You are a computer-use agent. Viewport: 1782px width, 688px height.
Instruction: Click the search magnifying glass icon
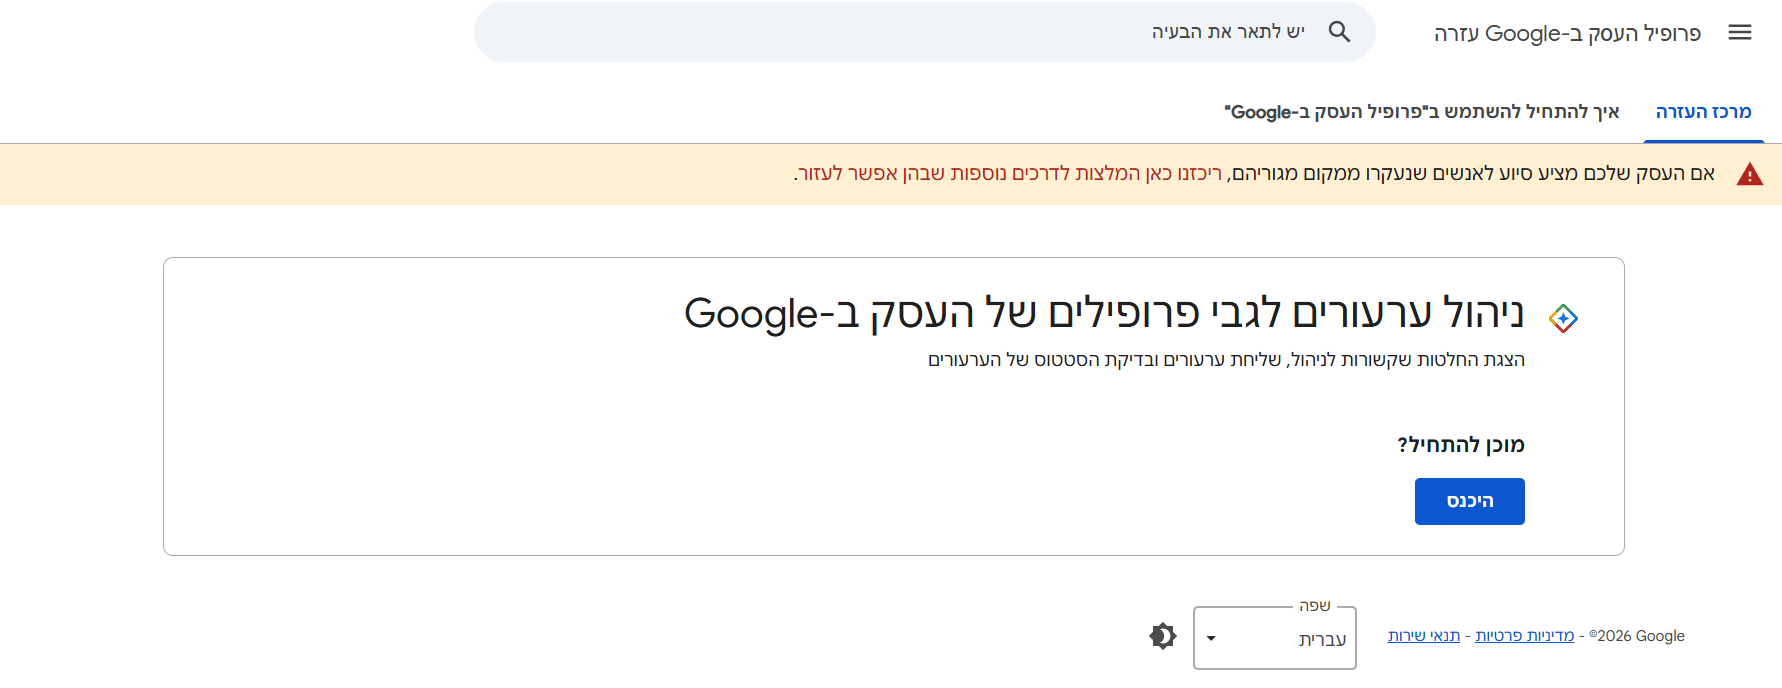pyautogui.click(x=1339, y=31)
